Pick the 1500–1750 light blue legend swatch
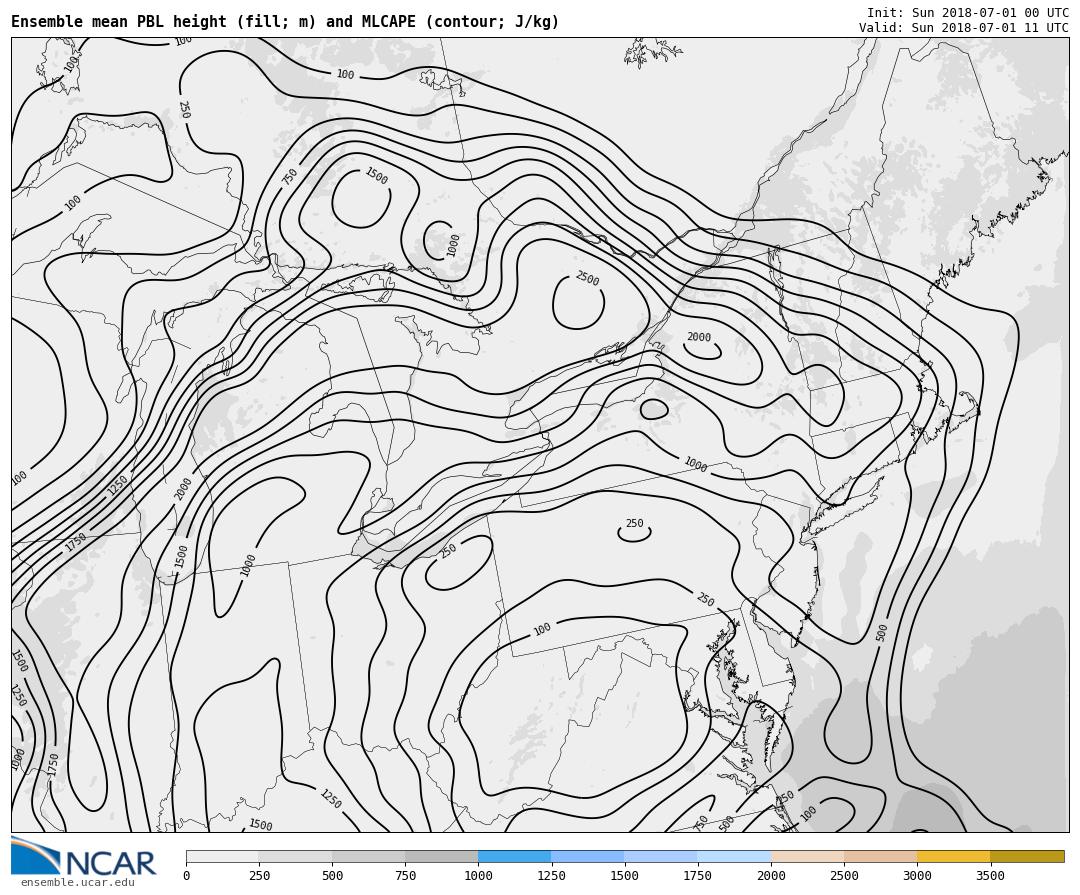The image size is (1080, 895). click(x=661, y=856)
